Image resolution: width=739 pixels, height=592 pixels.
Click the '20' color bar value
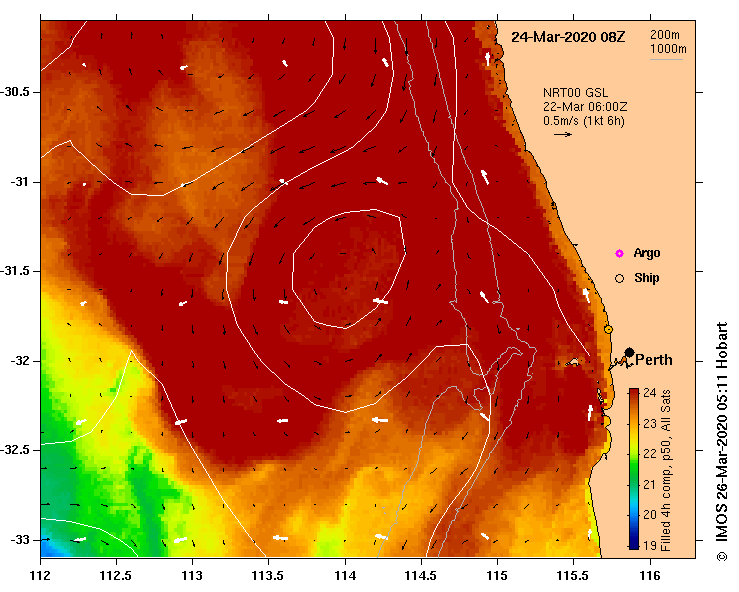coord(649,515)
